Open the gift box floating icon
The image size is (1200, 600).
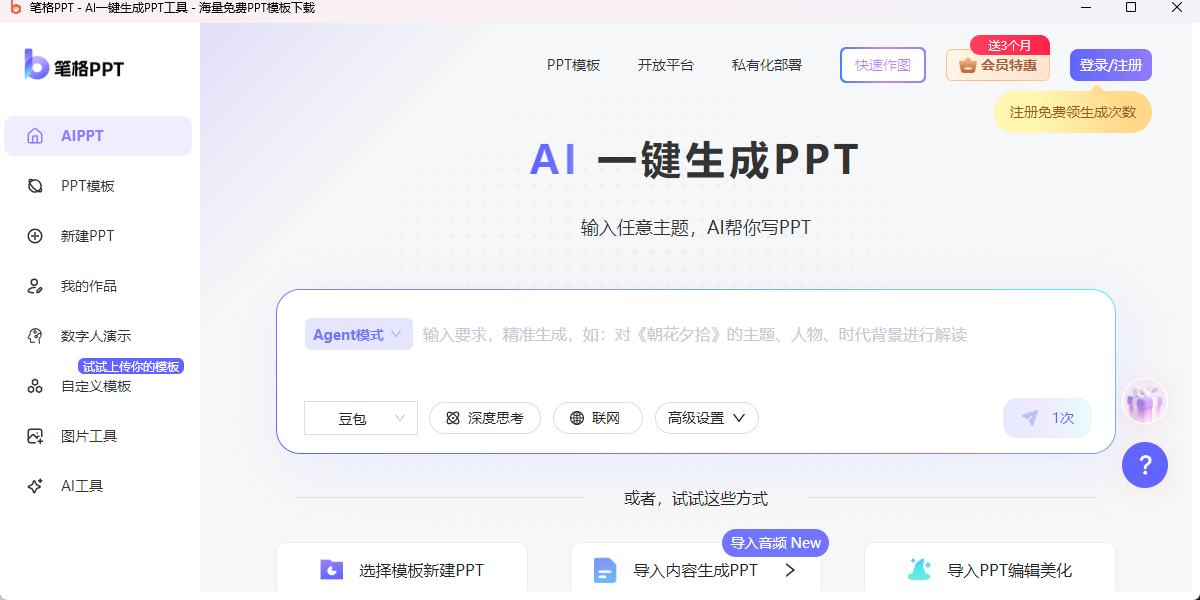pos(1145,402)
